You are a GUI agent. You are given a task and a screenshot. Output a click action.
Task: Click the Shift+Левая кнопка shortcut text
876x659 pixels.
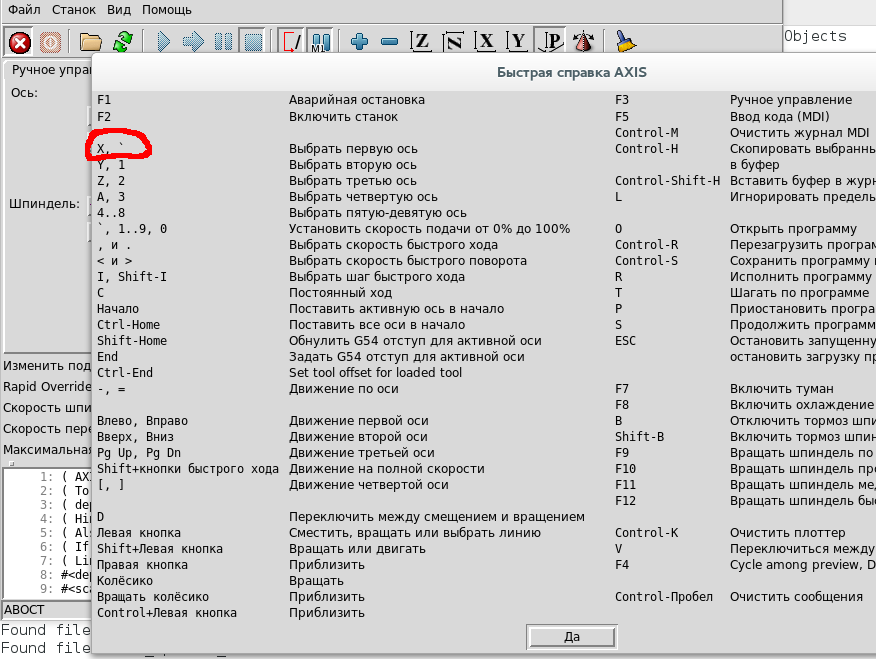(x=160, y=549)
